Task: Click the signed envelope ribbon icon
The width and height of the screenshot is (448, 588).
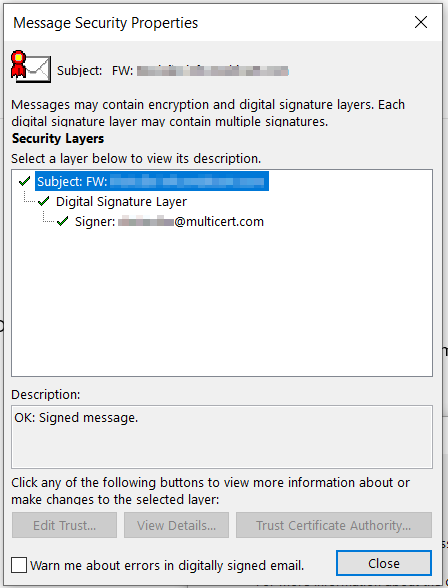Action: coord(31,67)
